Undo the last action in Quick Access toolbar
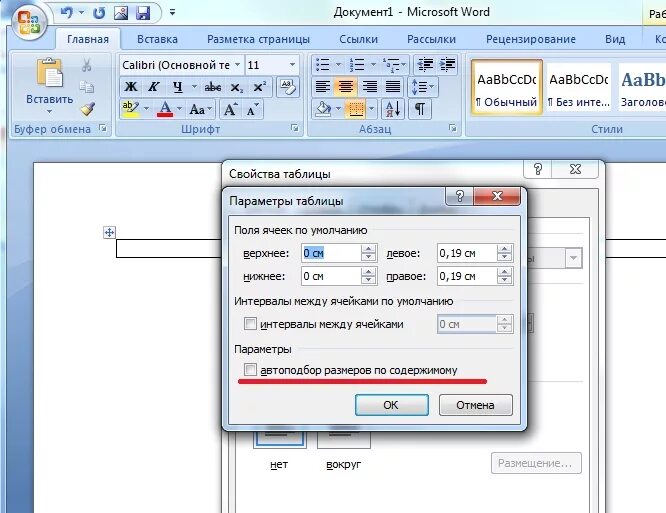 [67, 13]
